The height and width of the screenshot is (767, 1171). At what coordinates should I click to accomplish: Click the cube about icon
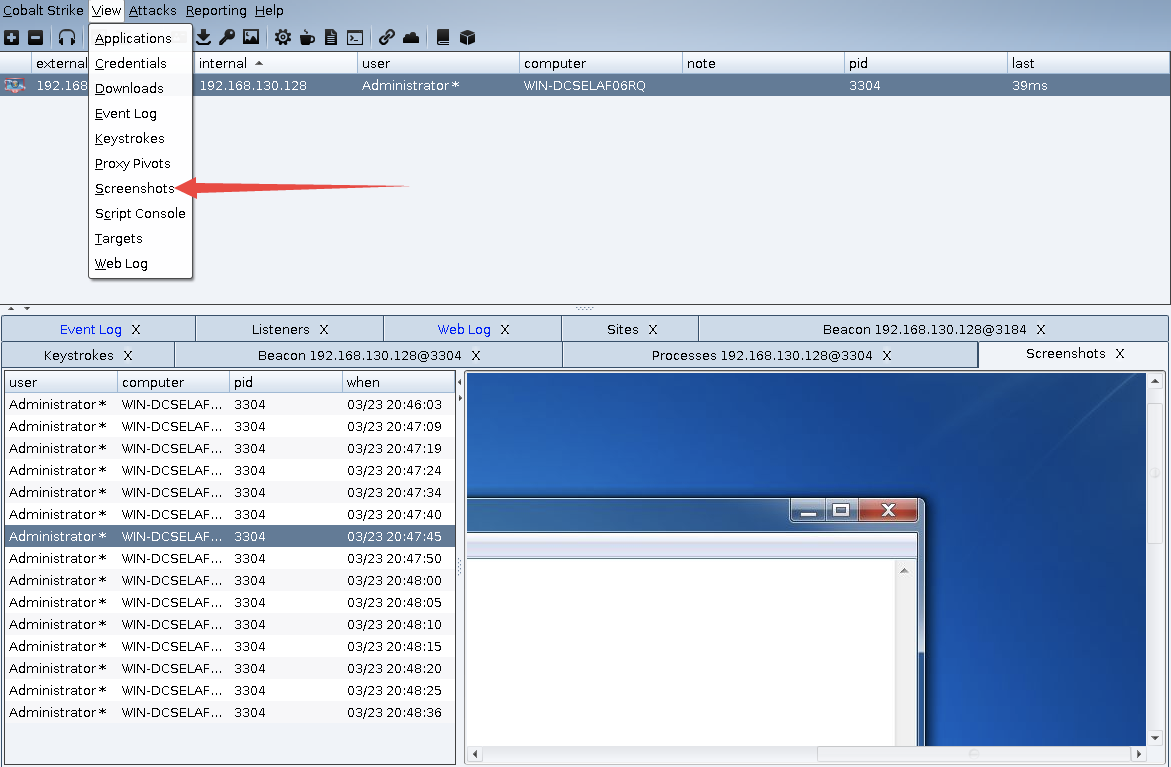tap(468, 37)
